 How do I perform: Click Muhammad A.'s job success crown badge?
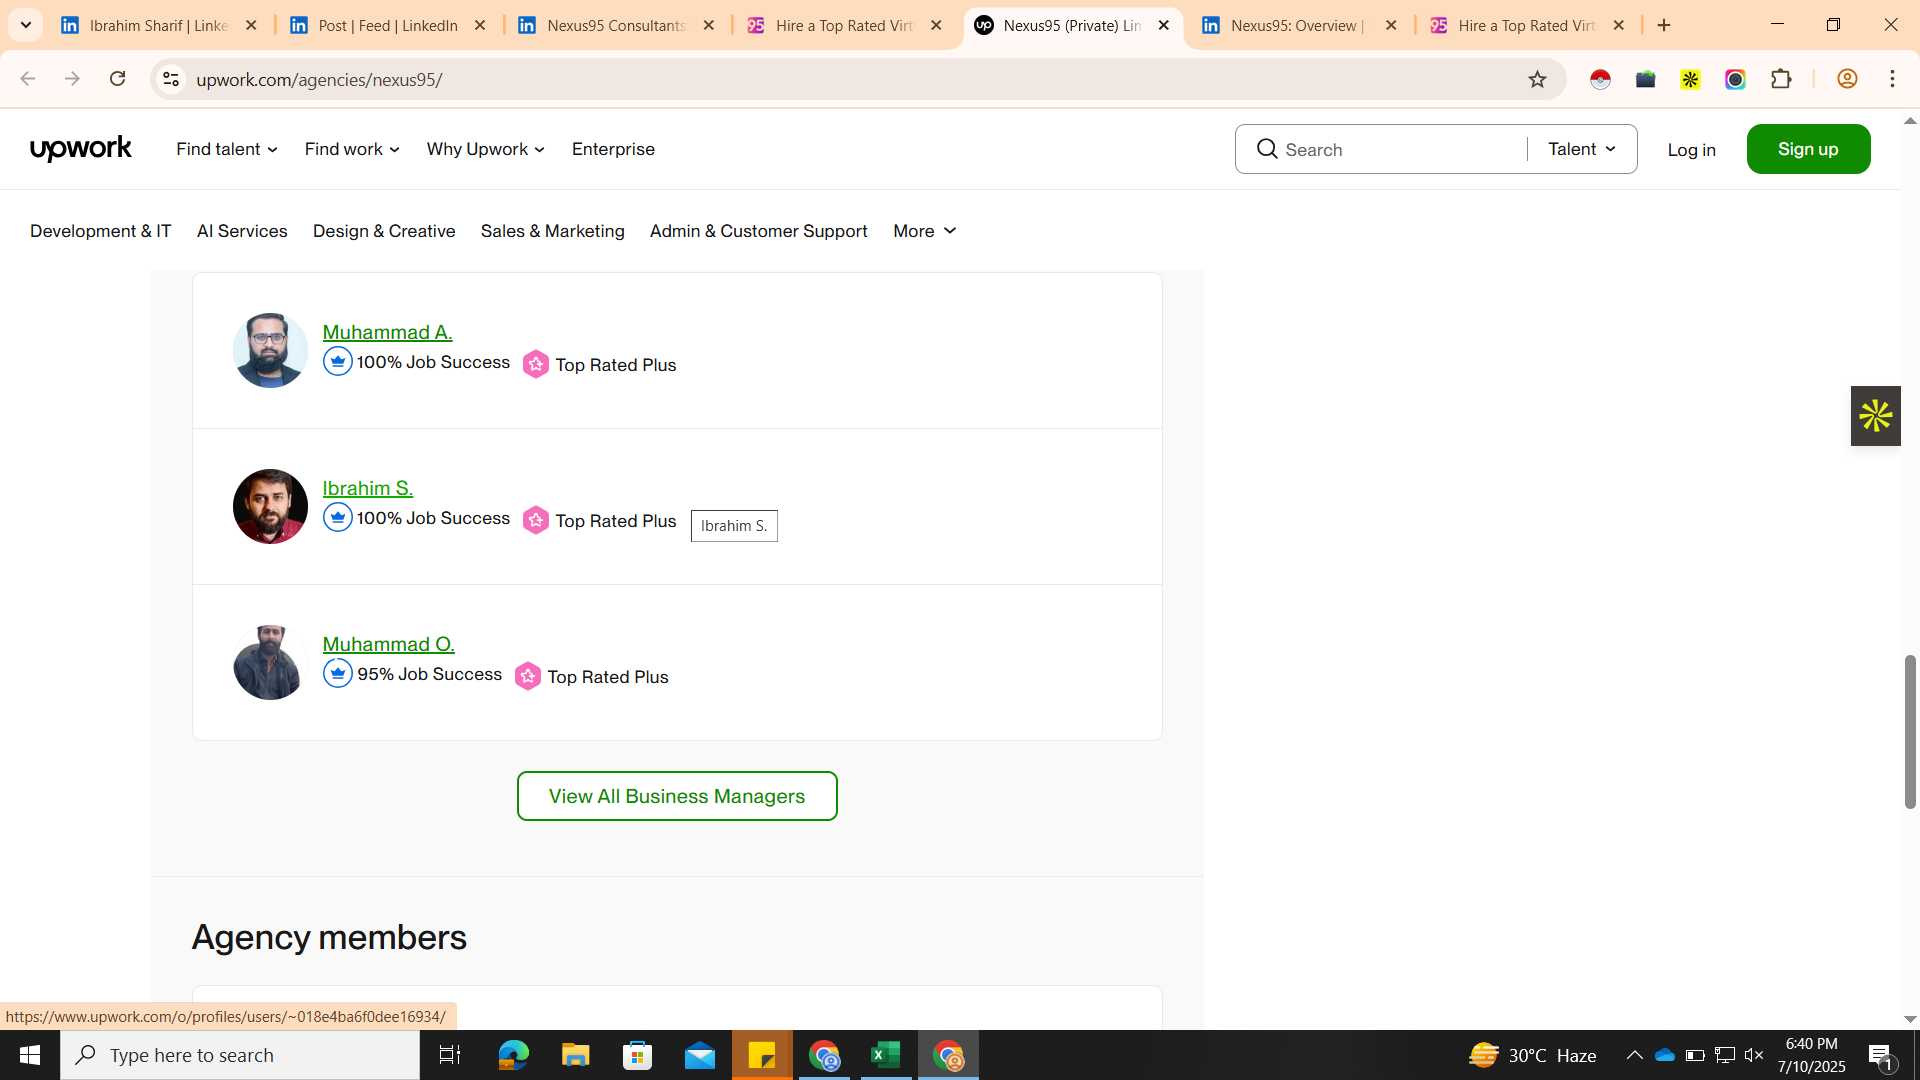338,361
